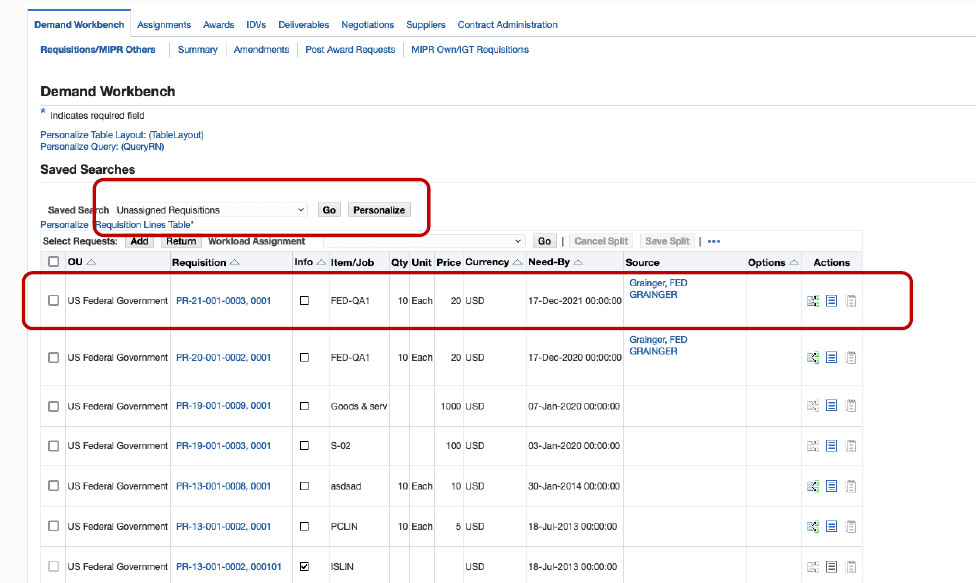Switch to the Awards tab

tap(218, 25)
